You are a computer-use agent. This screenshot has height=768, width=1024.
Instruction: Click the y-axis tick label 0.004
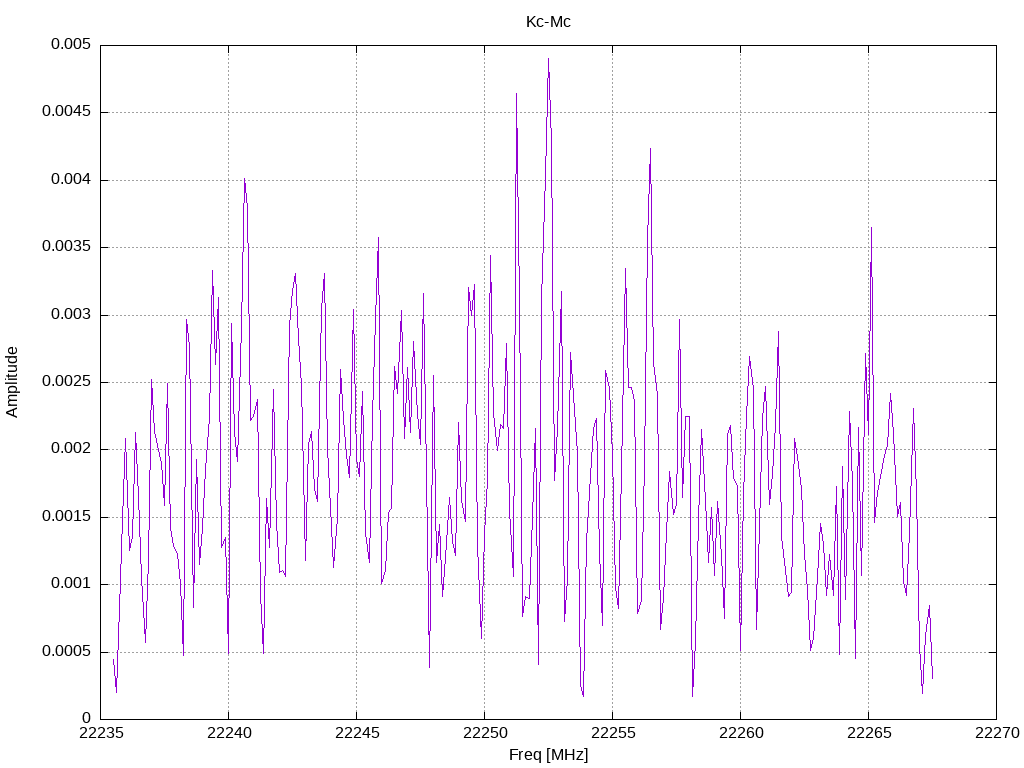(x=71, y=180)
